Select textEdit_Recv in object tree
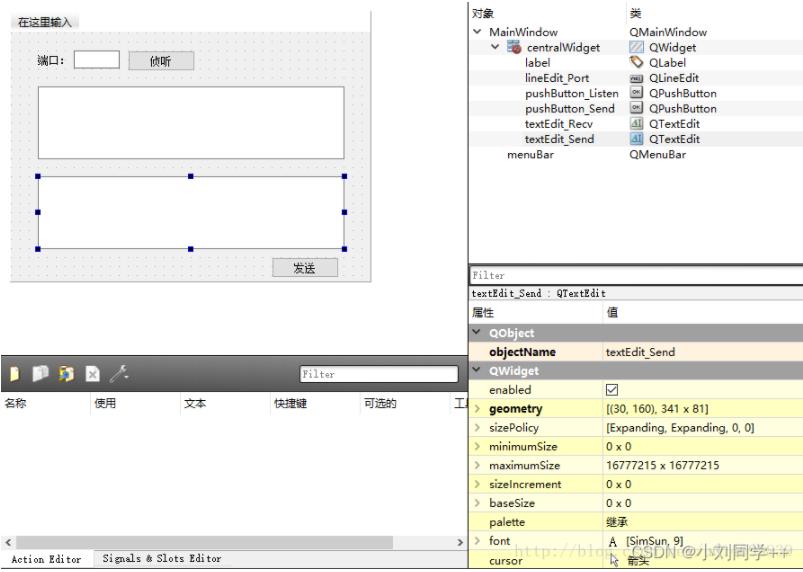 tap(559, 124)
